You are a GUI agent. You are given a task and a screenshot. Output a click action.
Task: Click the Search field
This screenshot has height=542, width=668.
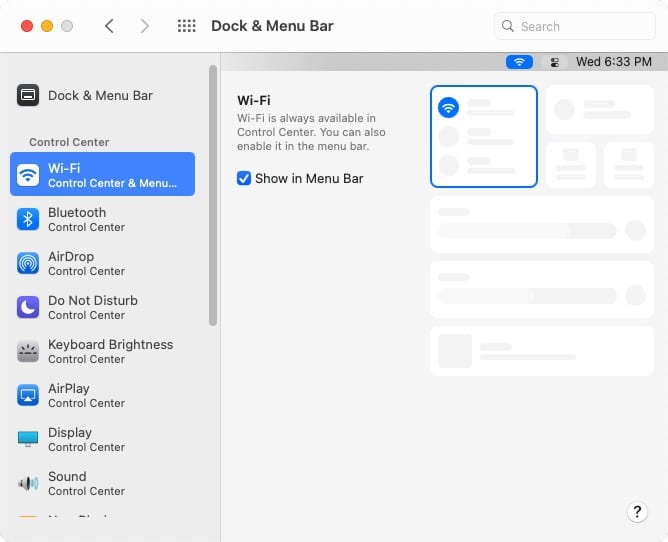574,26
